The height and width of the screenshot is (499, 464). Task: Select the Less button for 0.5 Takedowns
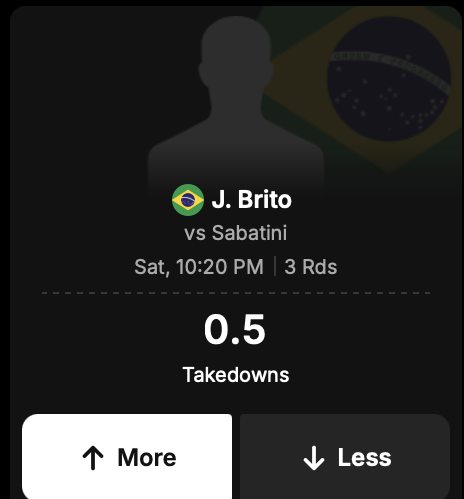[345, 456]
